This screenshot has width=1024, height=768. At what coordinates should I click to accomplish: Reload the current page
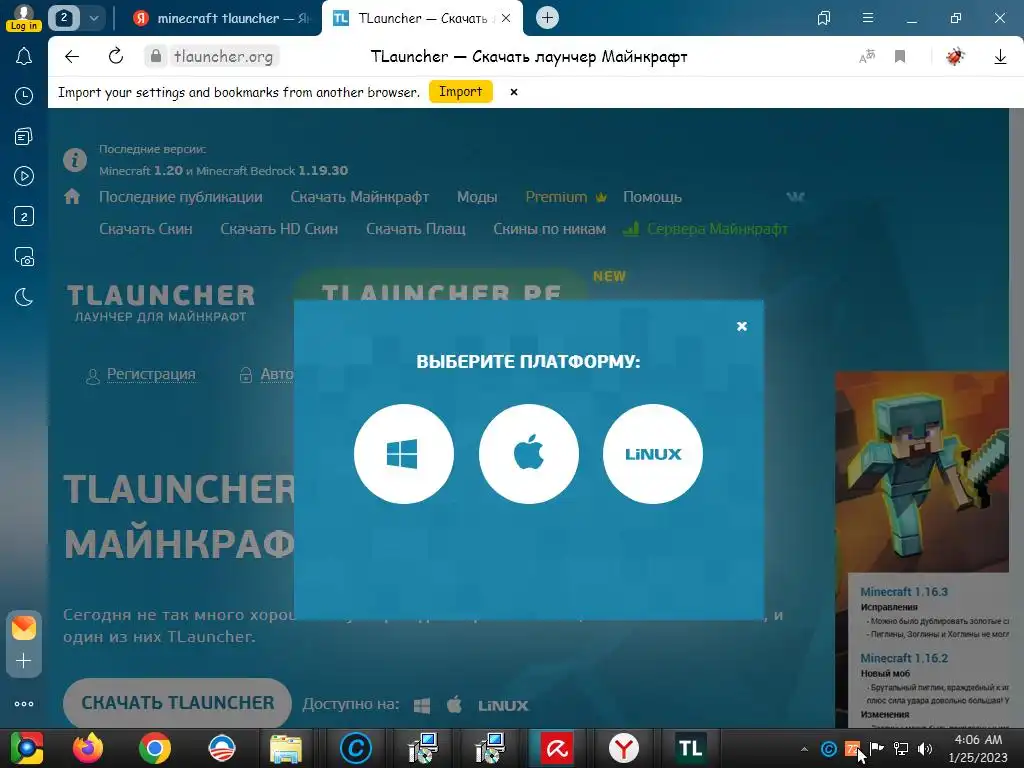(116, 57)
